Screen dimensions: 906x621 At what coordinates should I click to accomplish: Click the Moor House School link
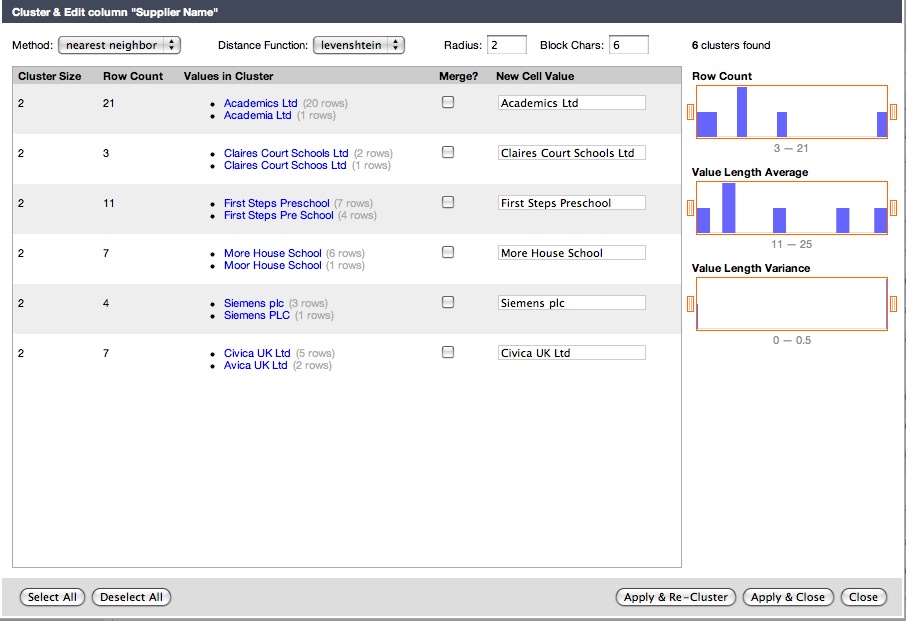[x=273, y=265]
